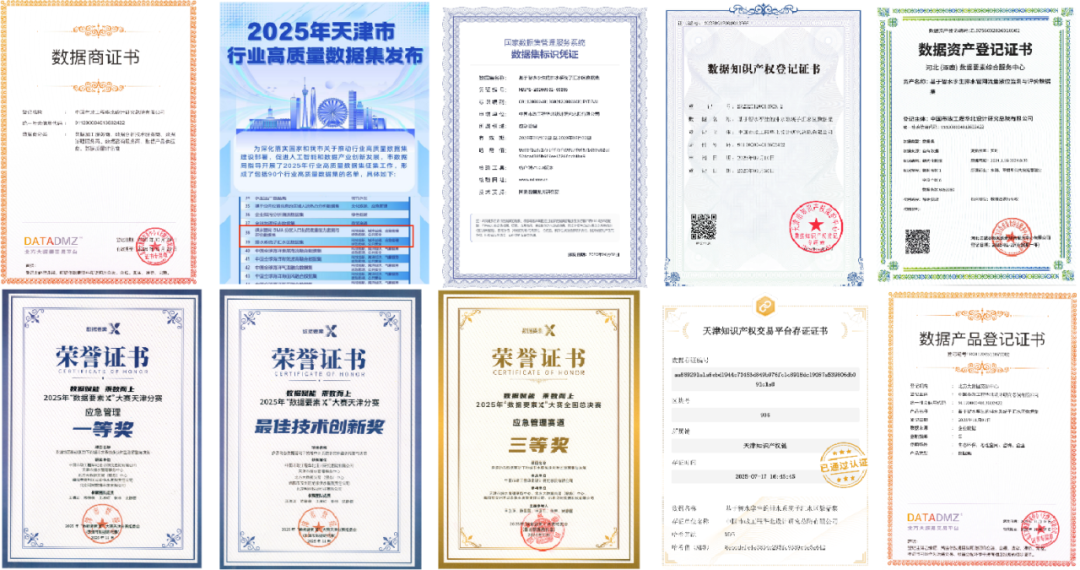Click '河北(雄安)数据要素综合服务中心' text

[x=975, y=67]
